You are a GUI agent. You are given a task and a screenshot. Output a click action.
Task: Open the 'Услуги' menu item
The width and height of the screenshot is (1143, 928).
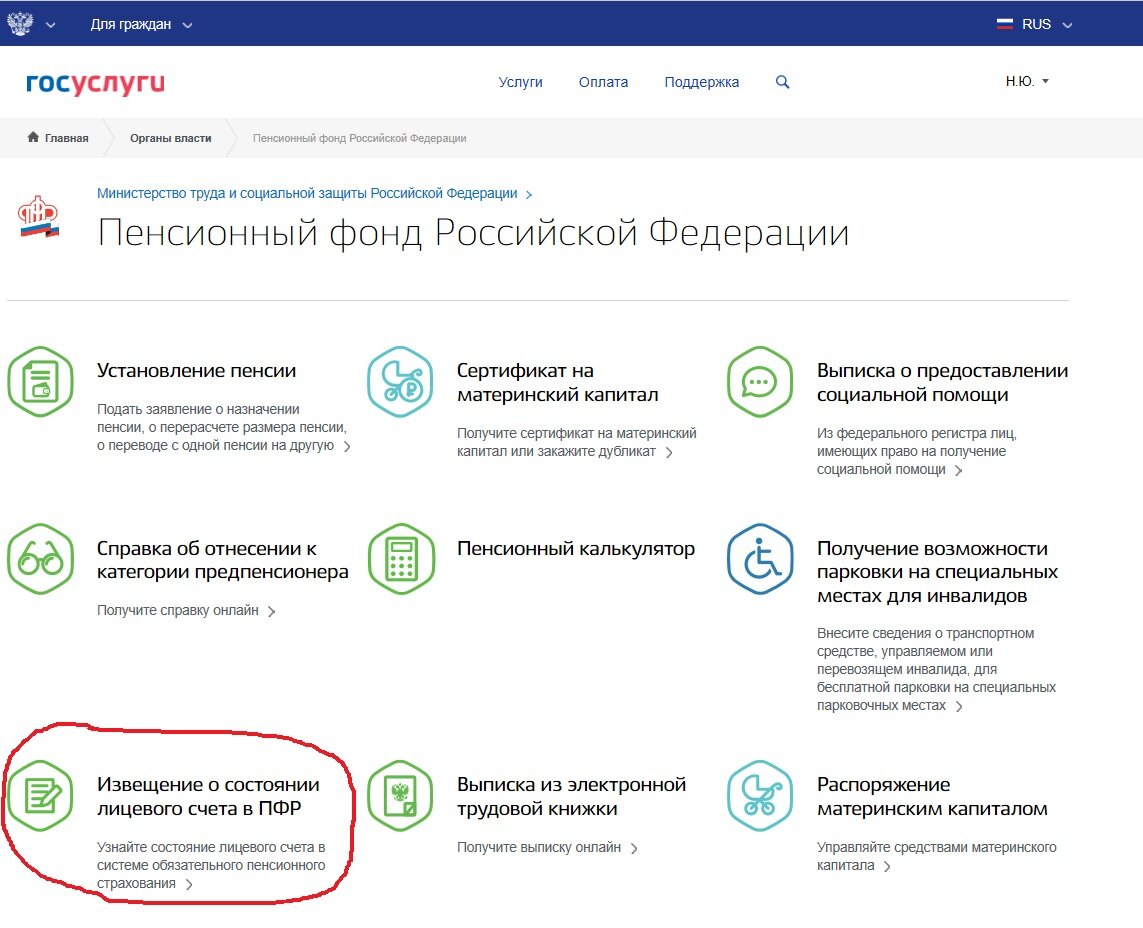pos(520,82)
